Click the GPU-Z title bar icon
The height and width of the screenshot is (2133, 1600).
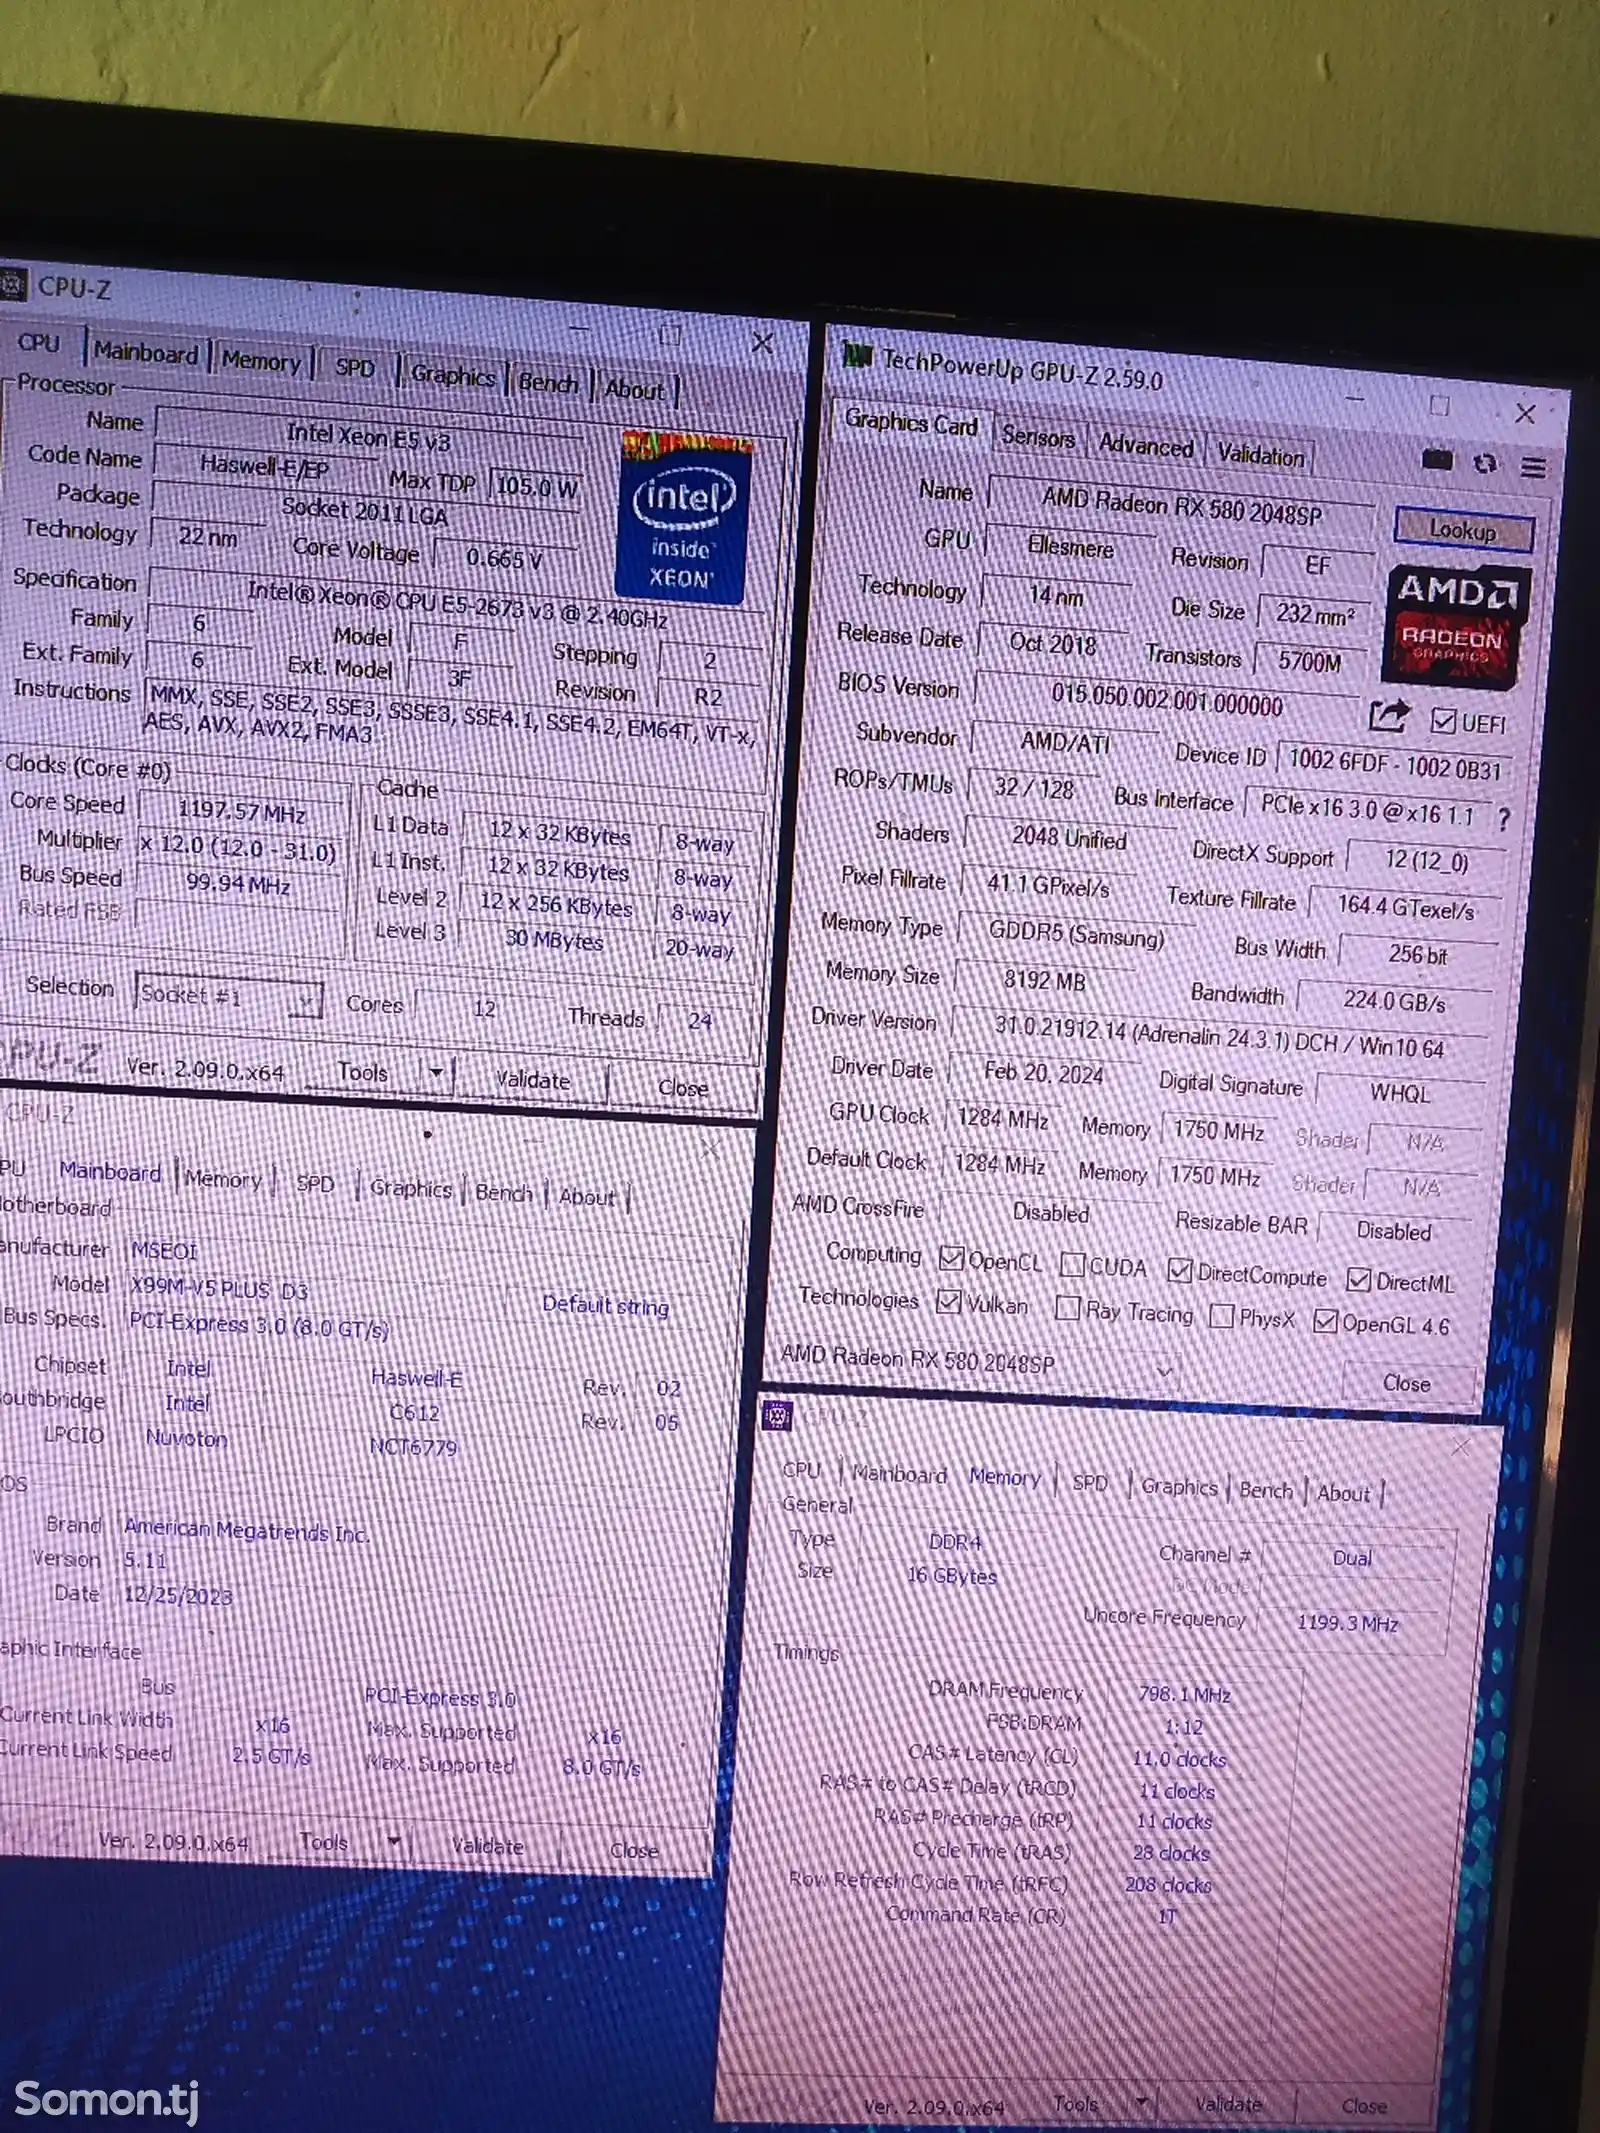857,354
